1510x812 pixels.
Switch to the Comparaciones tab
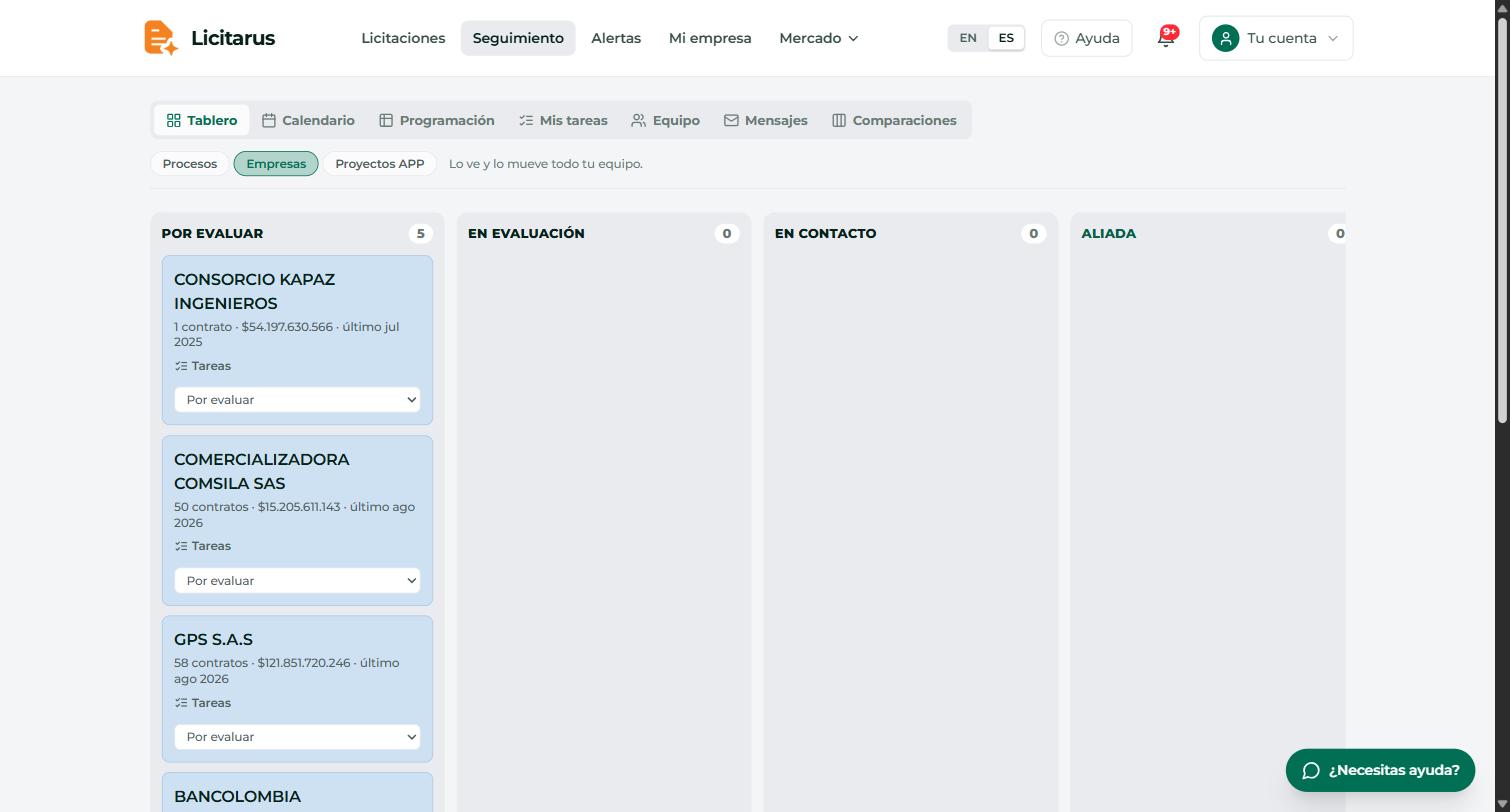[x=894, y=120]
